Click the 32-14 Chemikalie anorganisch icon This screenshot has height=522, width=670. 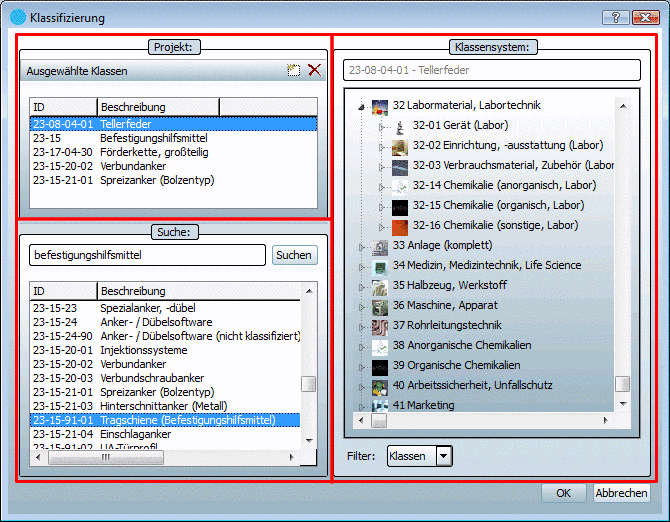tap(400, 187)
